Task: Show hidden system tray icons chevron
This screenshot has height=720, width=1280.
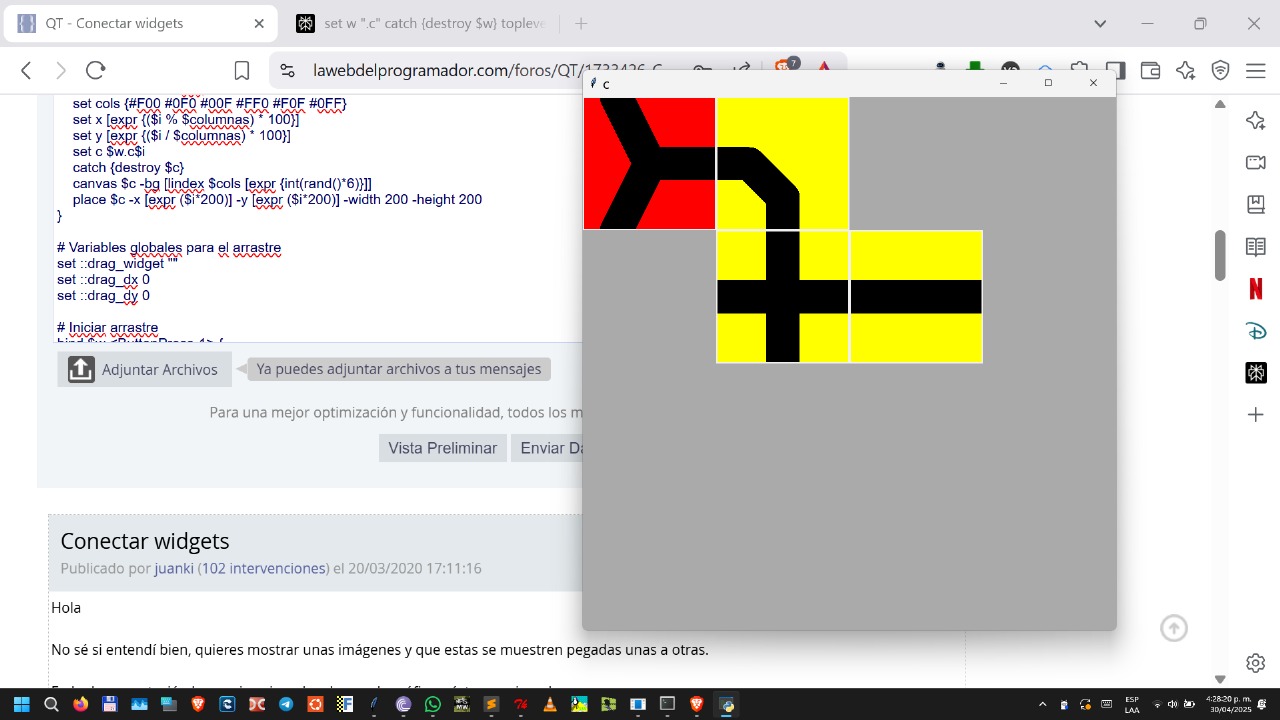Action: [1043, 704]
